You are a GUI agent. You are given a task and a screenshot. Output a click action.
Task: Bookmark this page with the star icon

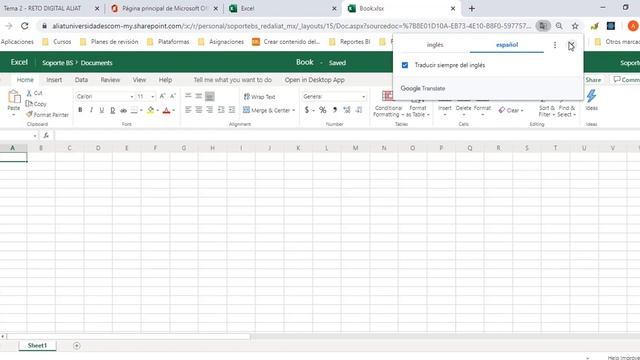click(x=575, y=26)
